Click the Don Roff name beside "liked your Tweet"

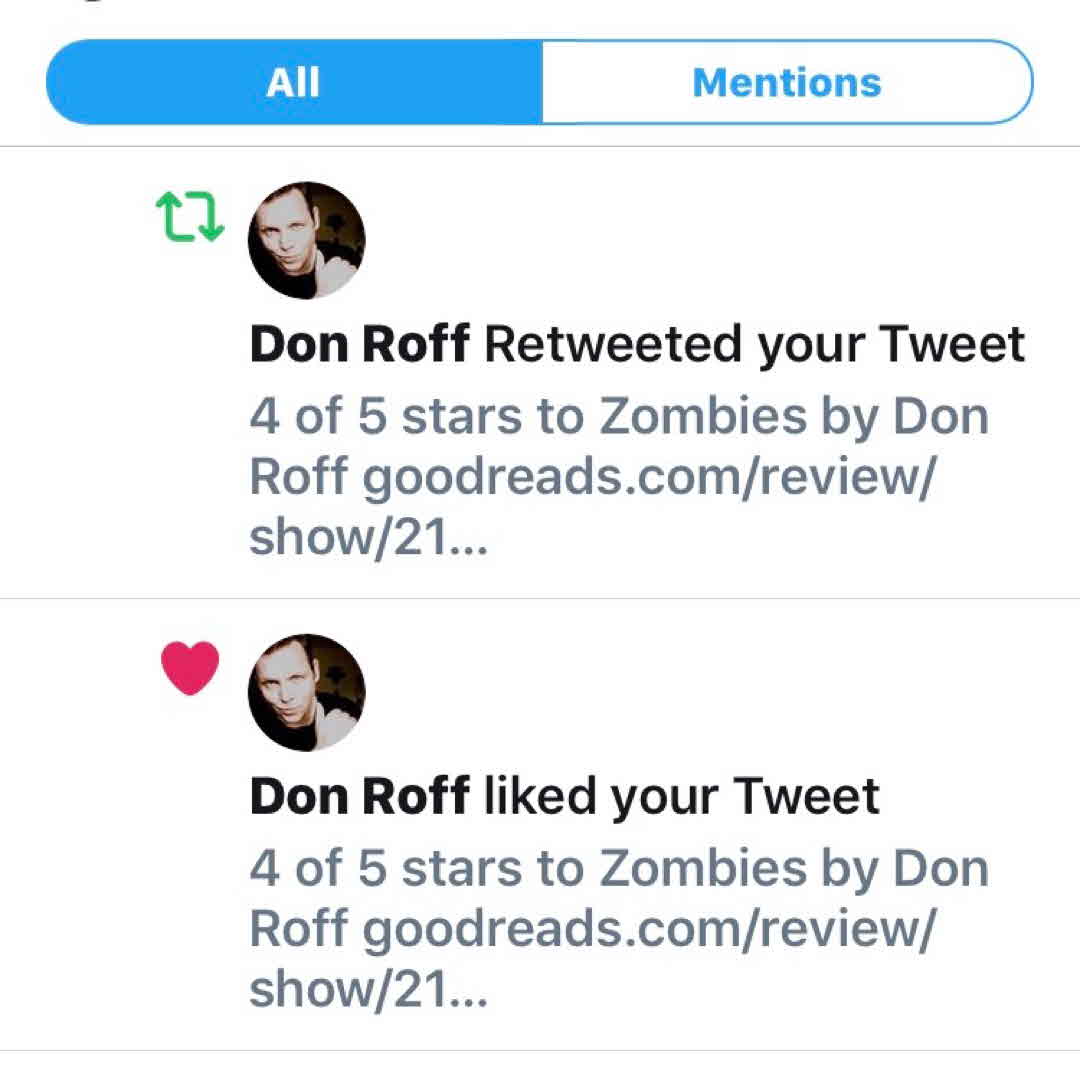coord(359,797)
